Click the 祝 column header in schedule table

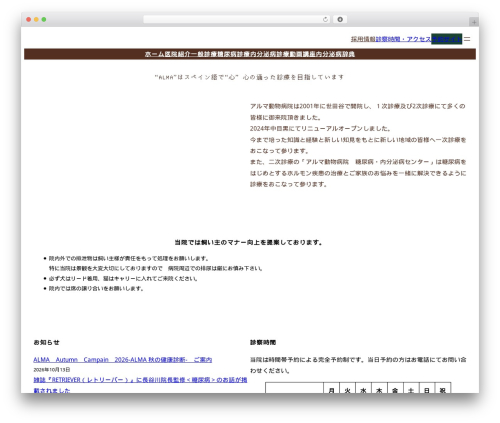(x=443, y=389)
